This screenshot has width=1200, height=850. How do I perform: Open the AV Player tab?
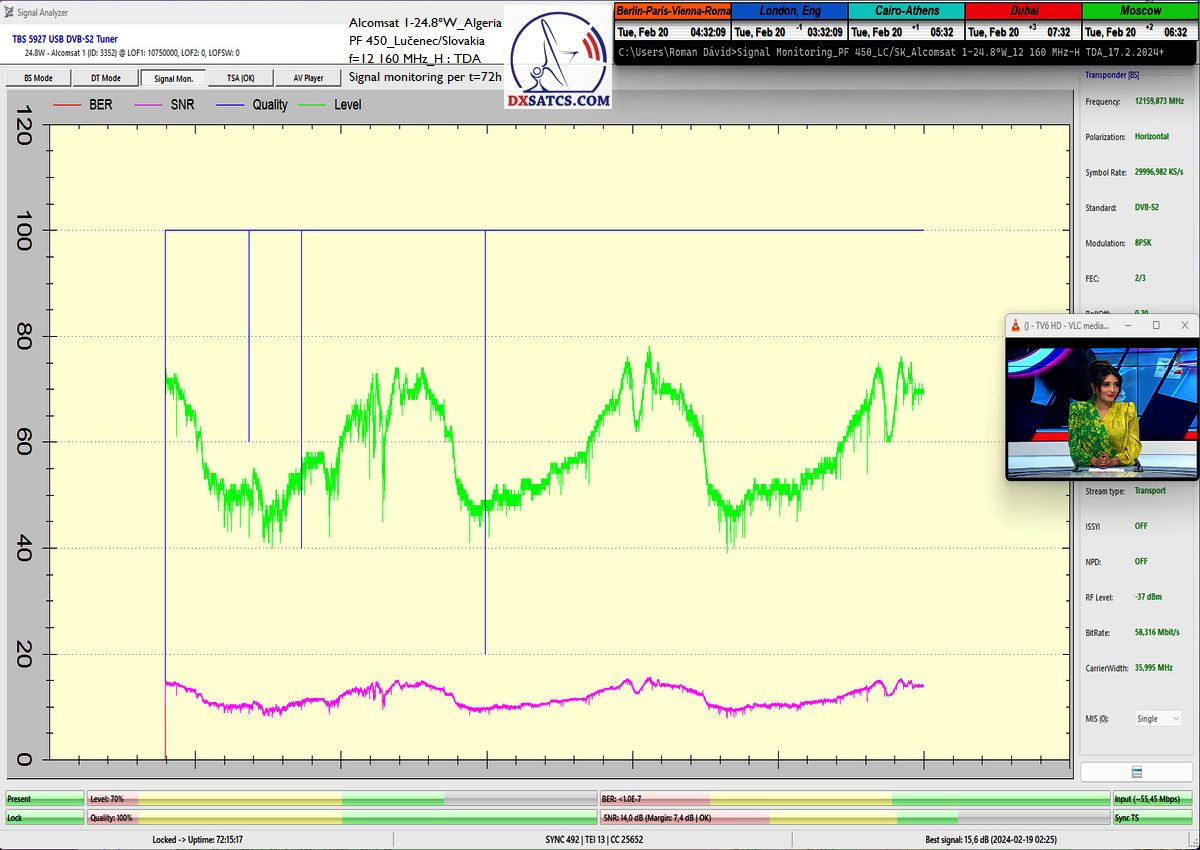point(308,78)
